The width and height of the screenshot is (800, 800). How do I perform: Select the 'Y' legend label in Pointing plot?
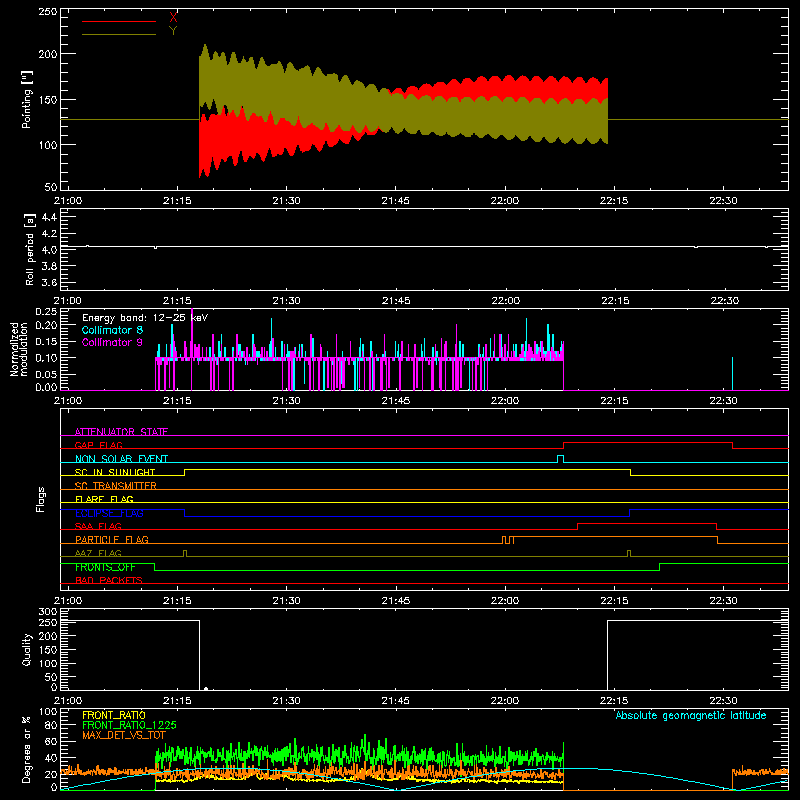click(173, 31)
